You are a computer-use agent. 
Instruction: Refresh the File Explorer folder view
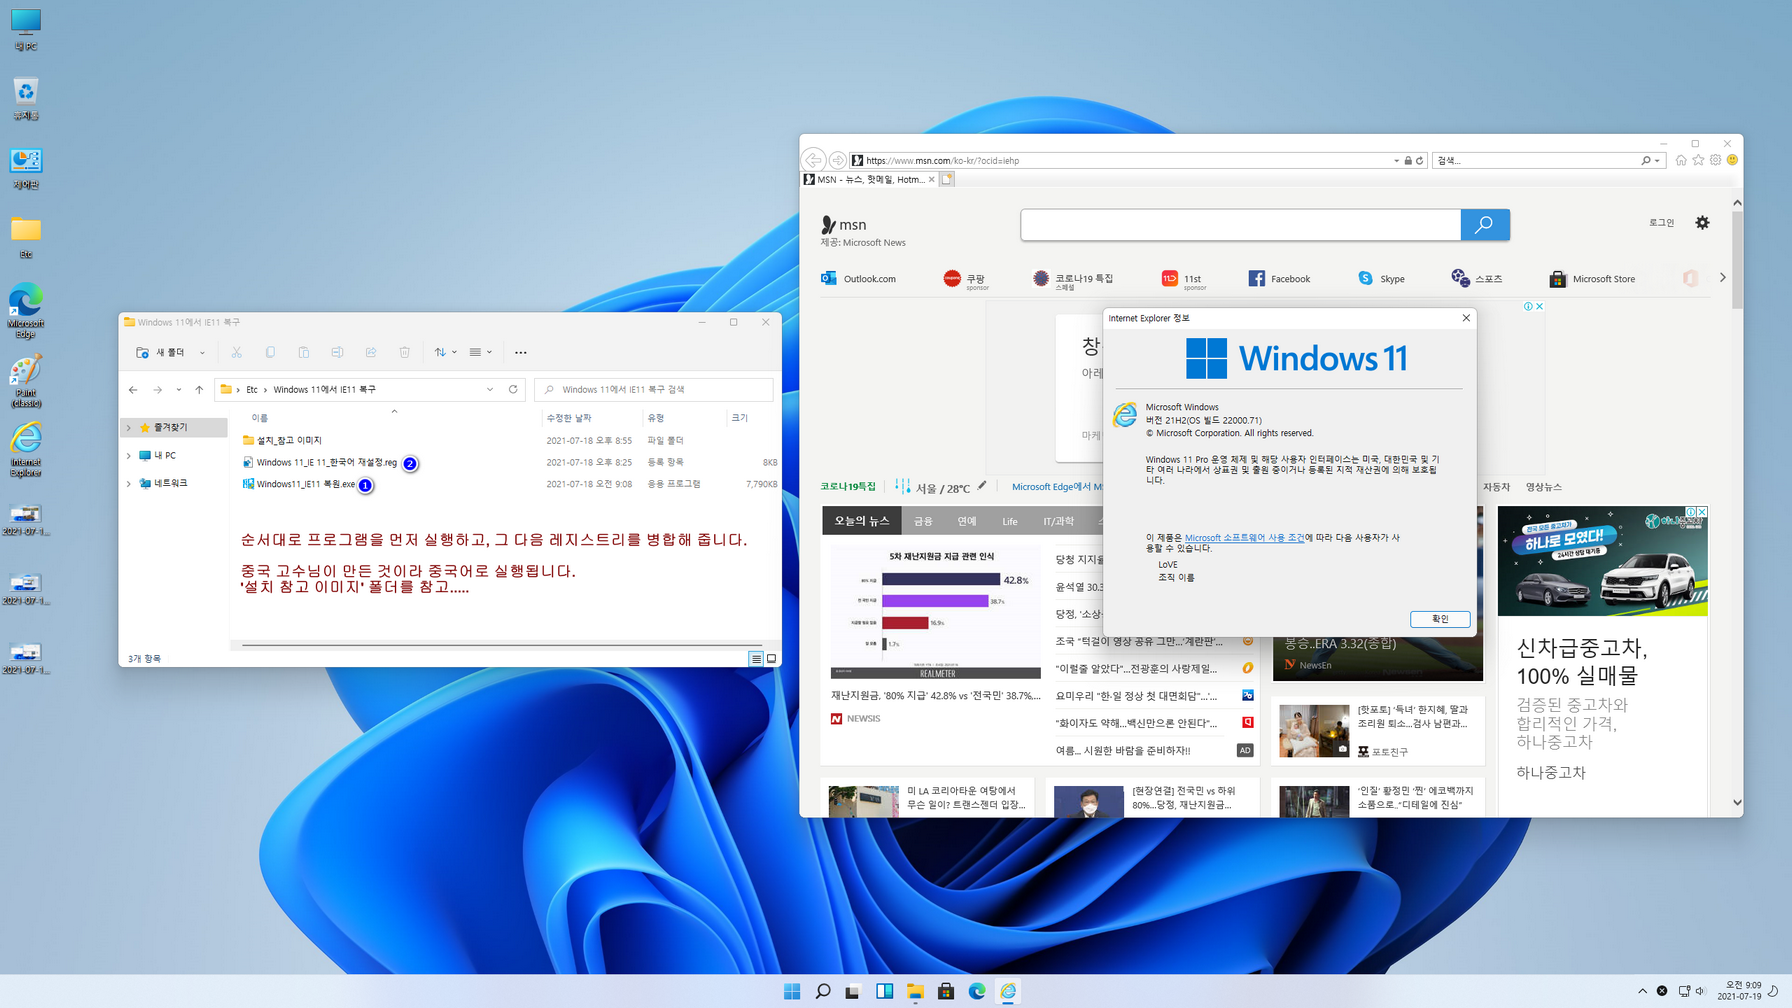[x=513, y=390]
